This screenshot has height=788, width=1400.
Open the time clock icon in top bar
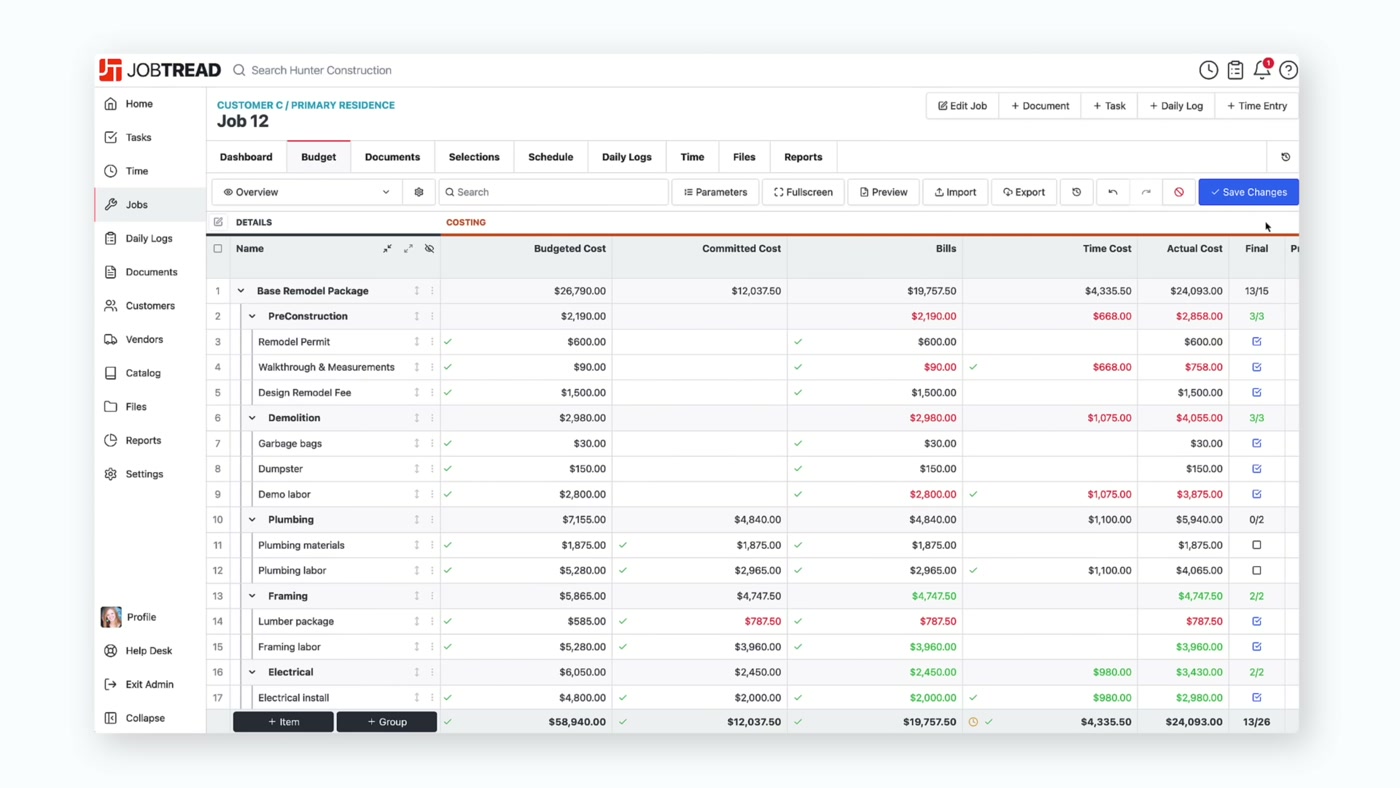[1209, 70]
